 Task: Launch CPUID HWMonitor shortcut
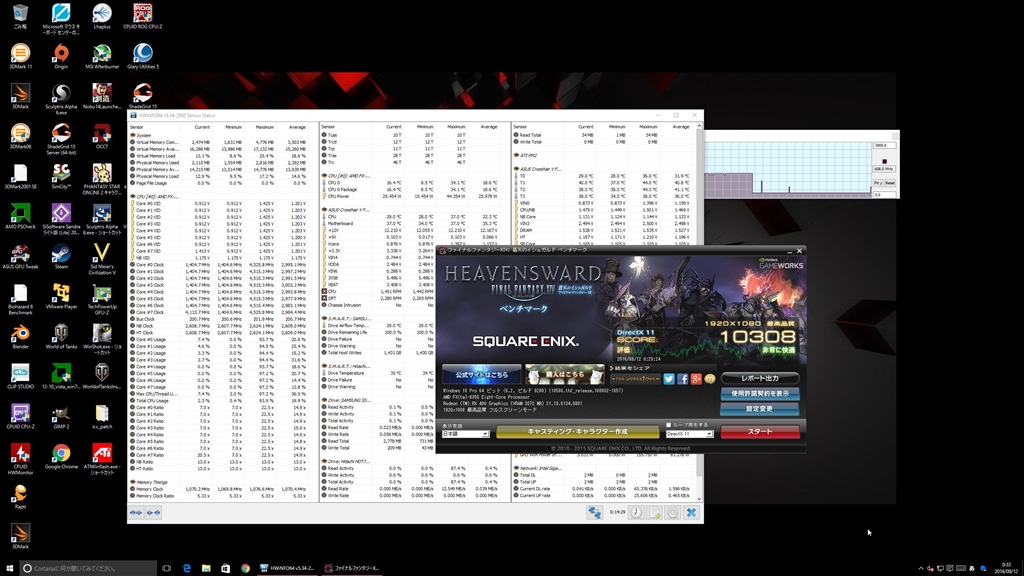[20, 460]
